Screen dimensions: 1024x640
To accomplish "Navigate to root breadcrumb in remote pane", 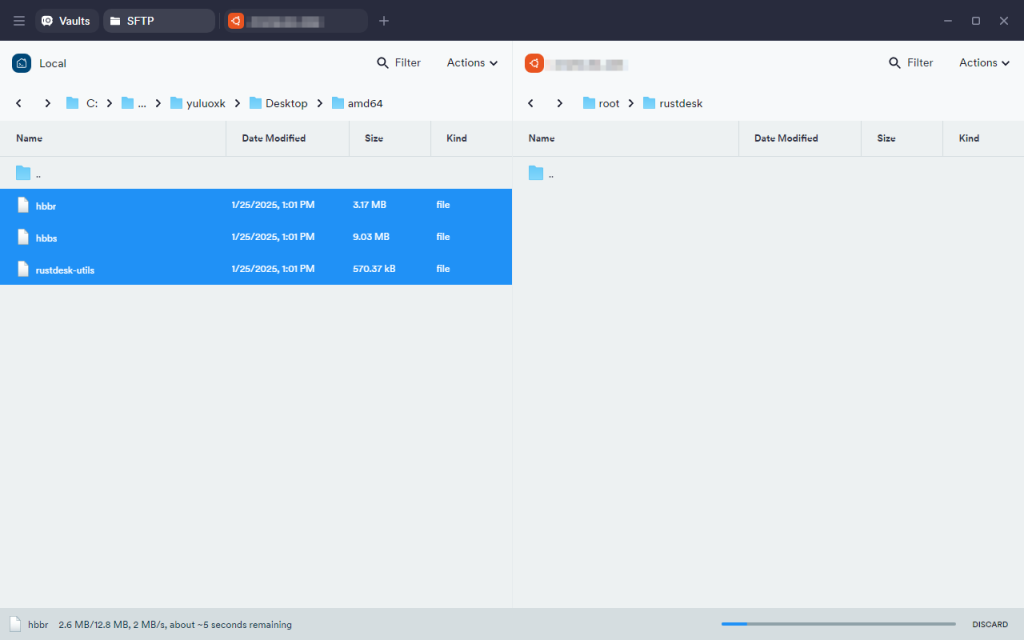I will point(601,103).
